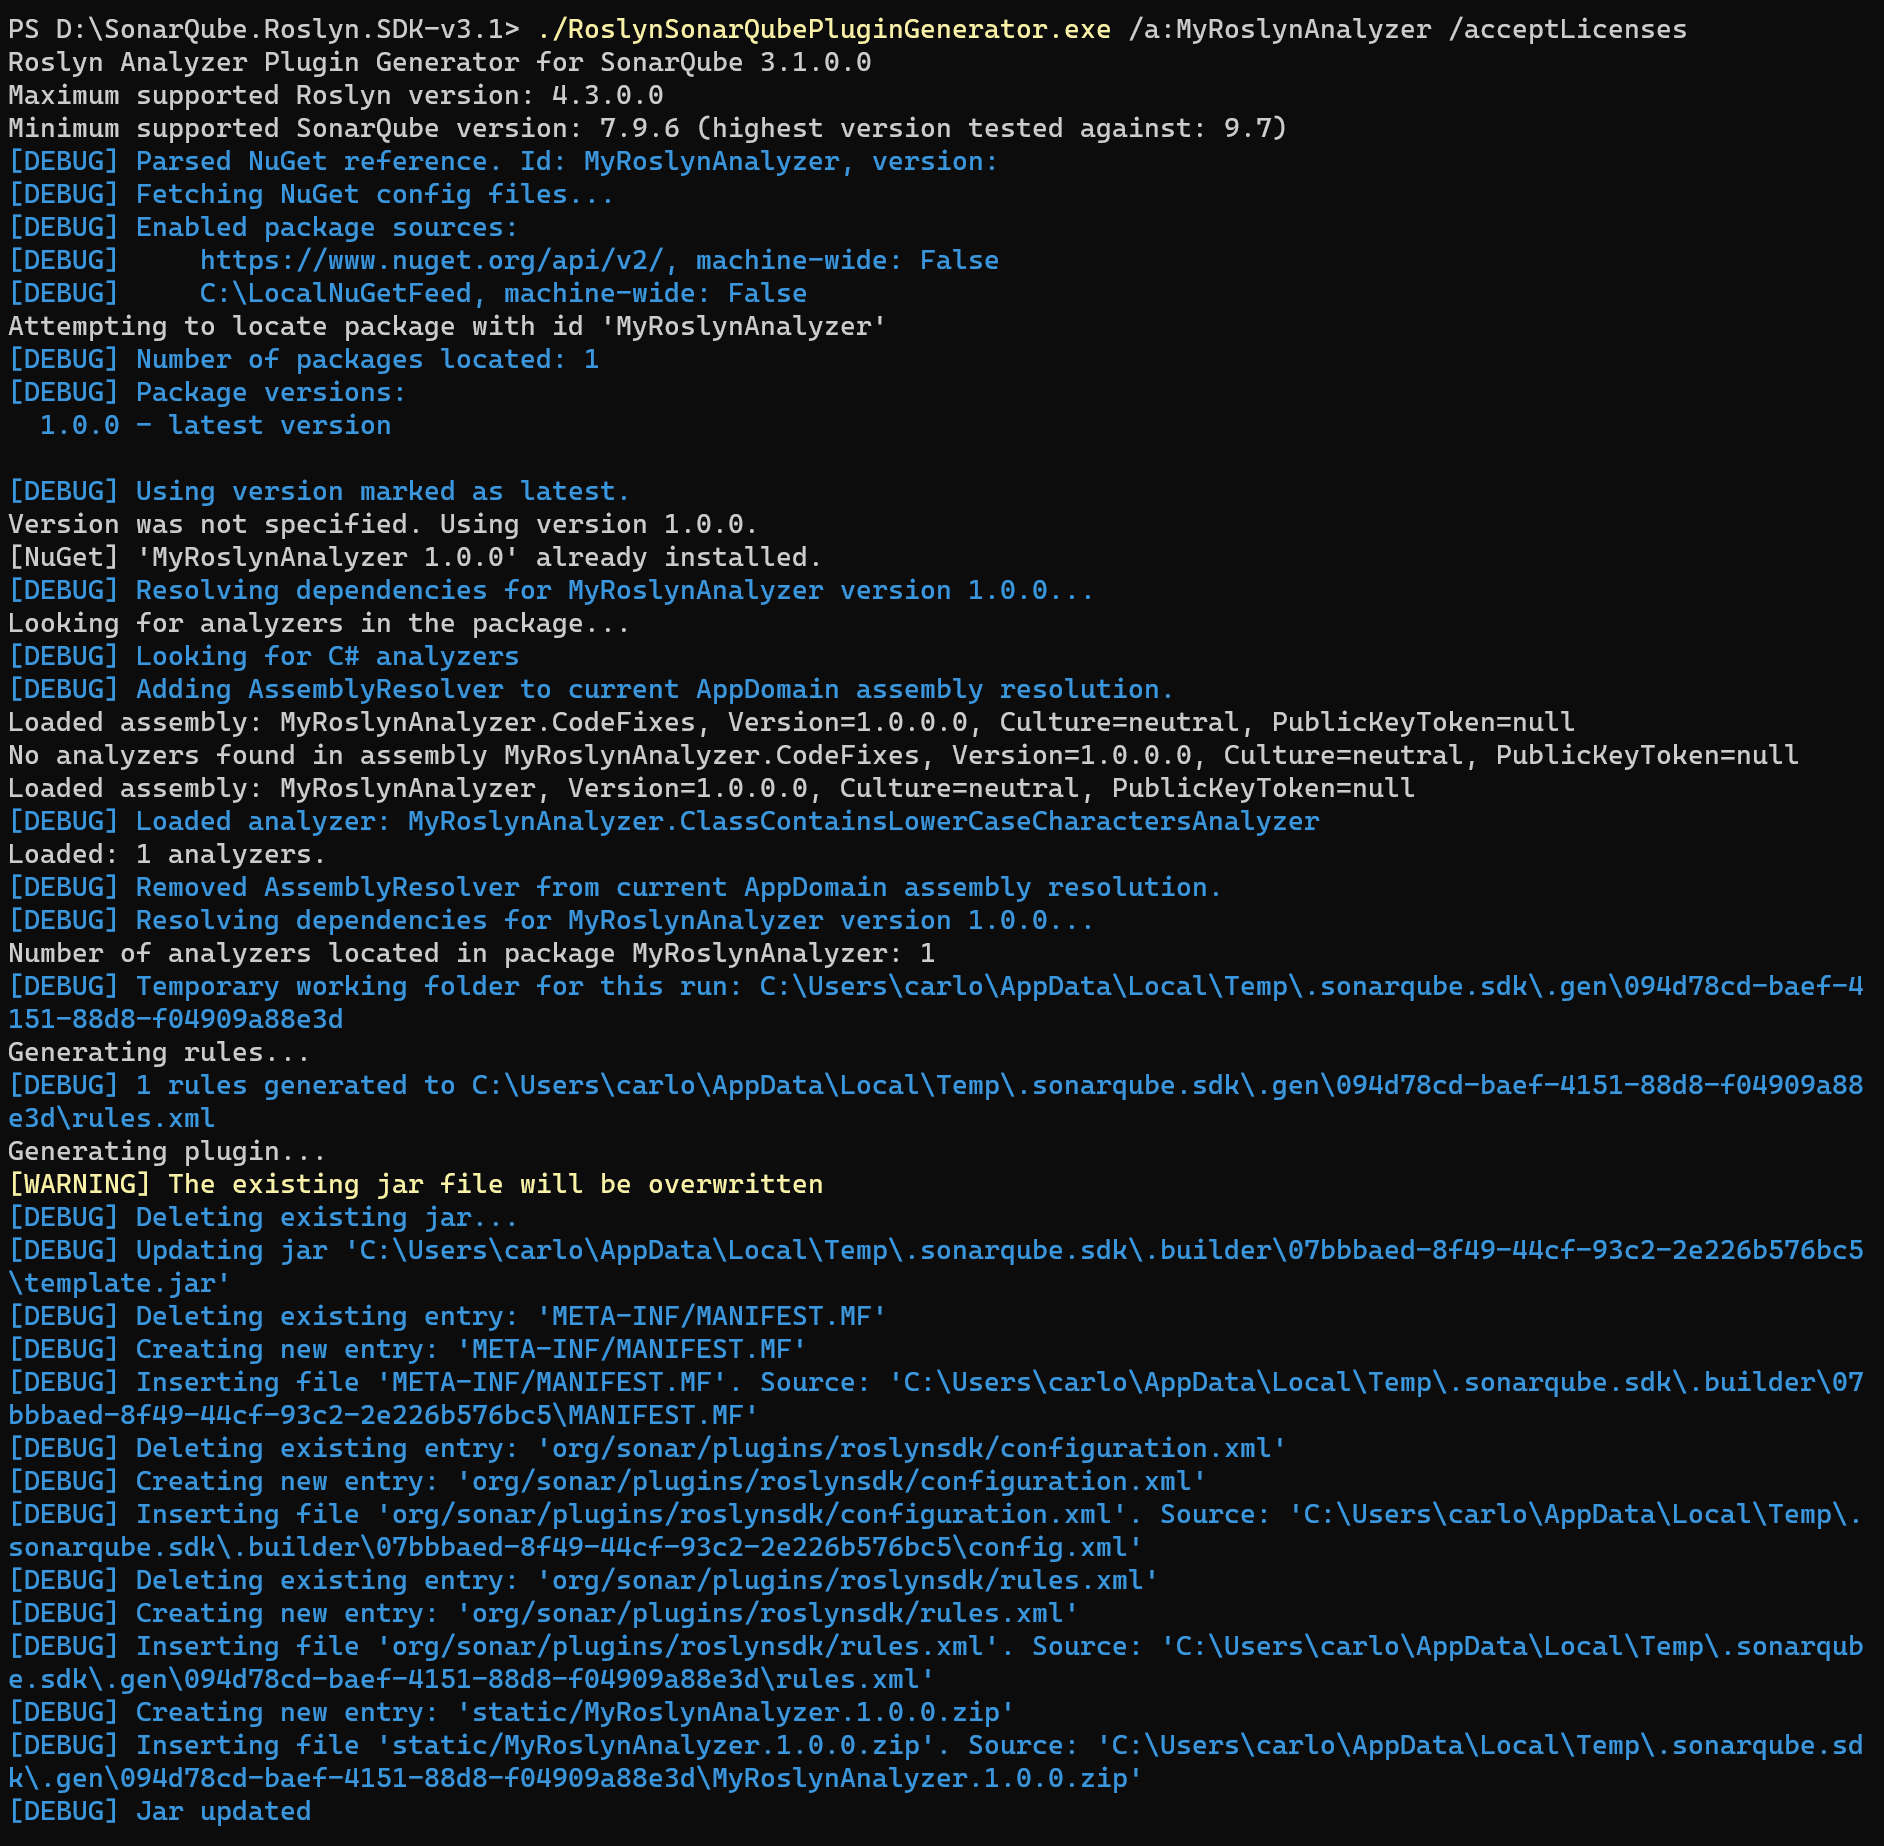Click the 'Number of packages located: 1' line
This screenshot has width=1884, height=1846.
(x=304, y=359)
